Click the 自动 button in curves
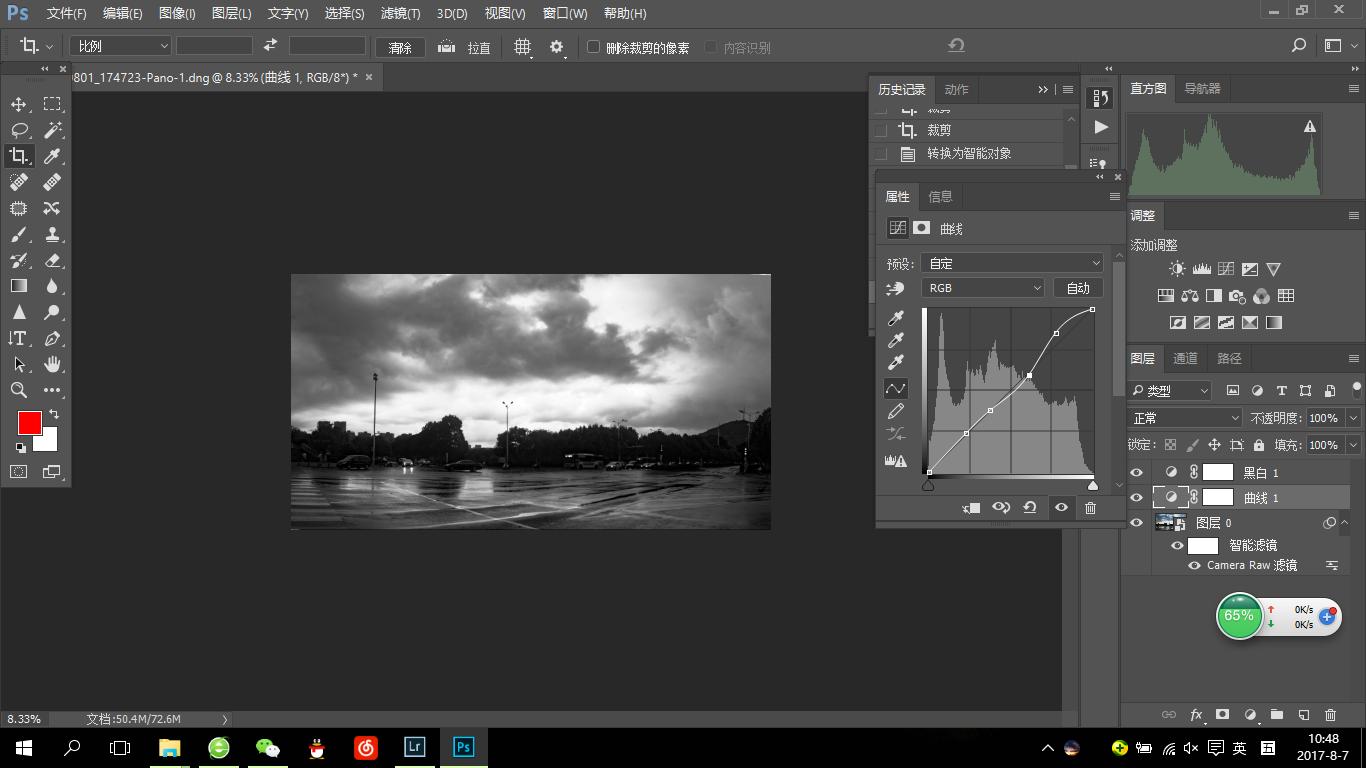 [1078, 288]
